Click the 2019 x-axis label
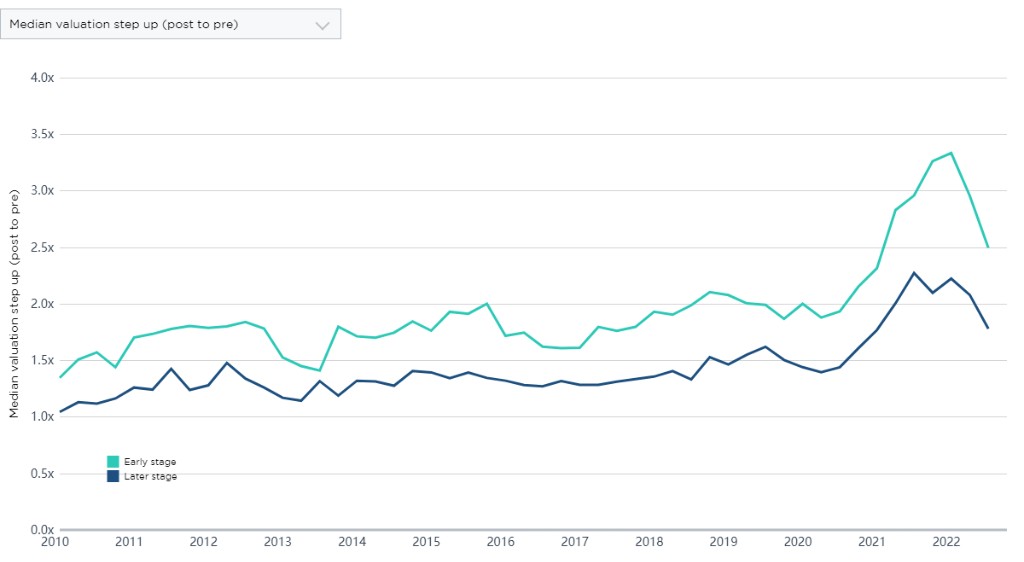This screenshot has height=562, width=1024. (x=723, y=542)
